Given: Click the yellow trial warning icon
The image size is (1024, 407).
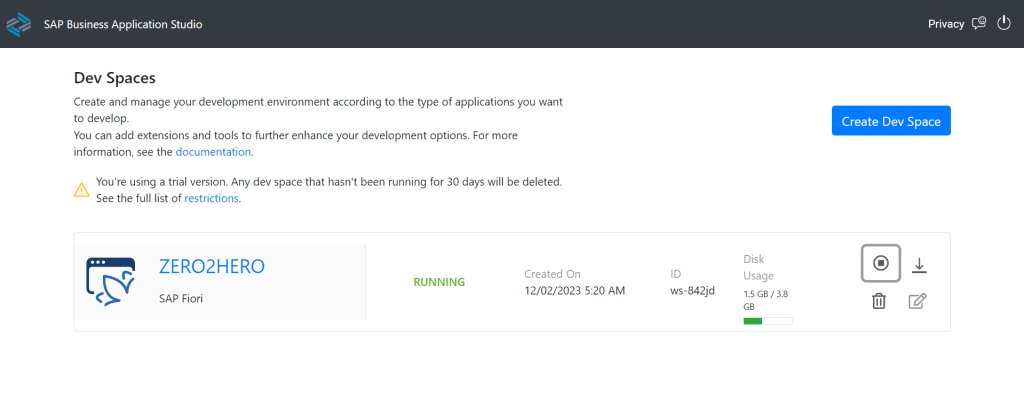Looking at the screenshot, I should click(x=82, y=189).
